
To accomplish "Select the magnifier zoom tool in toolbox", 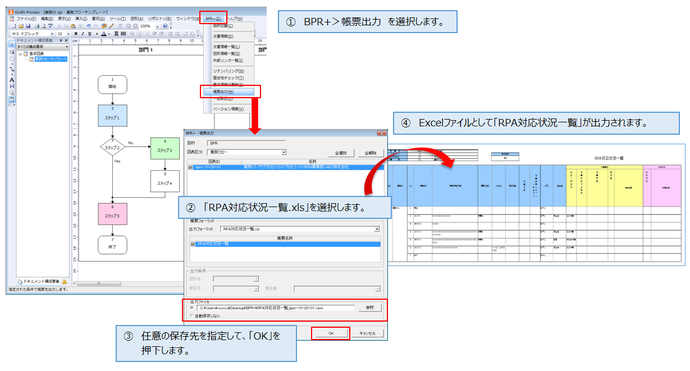I will [12, 93].
